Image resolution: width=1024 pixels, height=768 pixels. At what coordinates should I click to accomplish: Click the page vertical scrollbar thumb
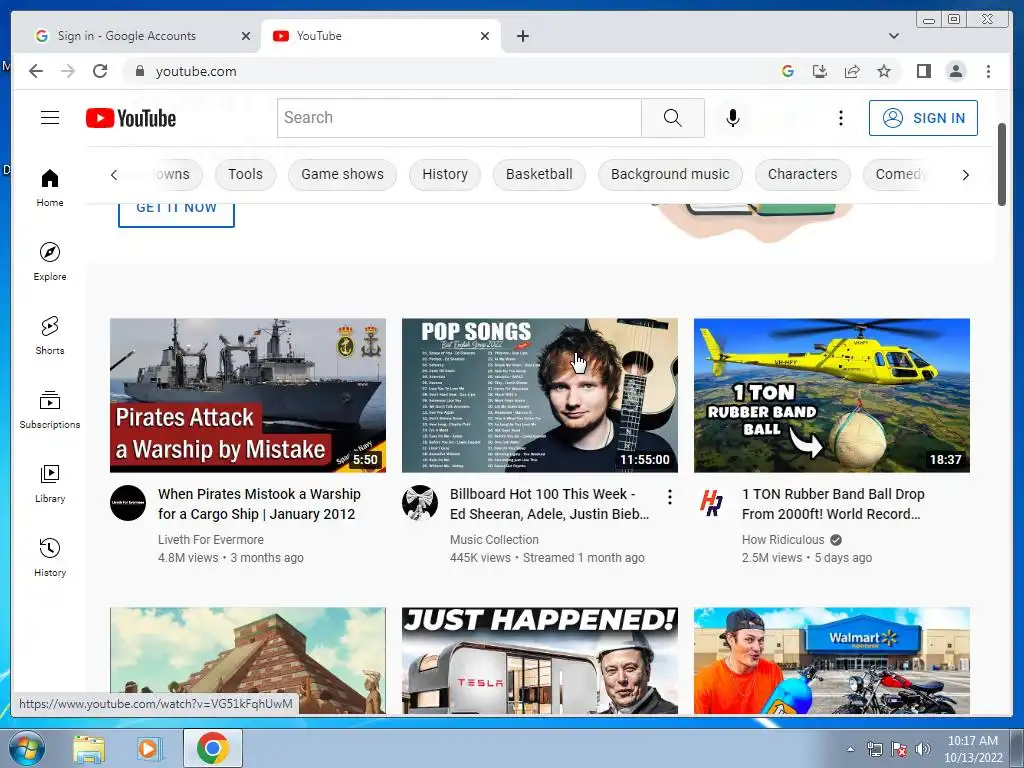(x=1001, y=164)
